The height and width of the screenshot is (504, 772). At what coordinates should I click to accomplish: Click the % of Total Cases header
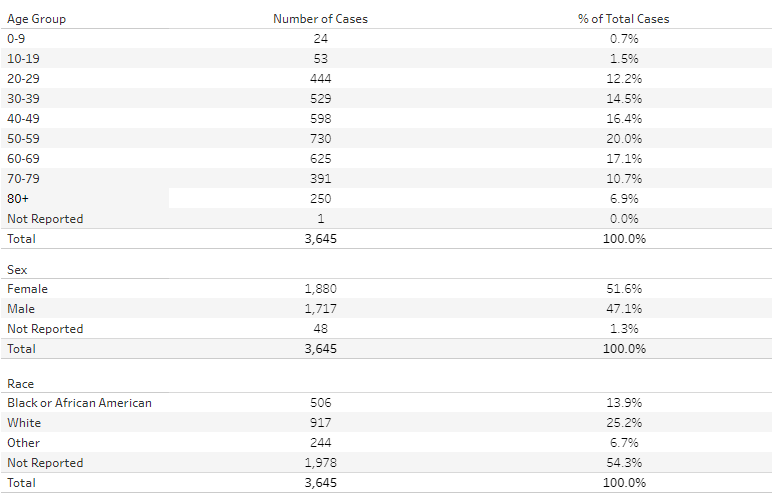pyautogui.click(x=624, y=19)
